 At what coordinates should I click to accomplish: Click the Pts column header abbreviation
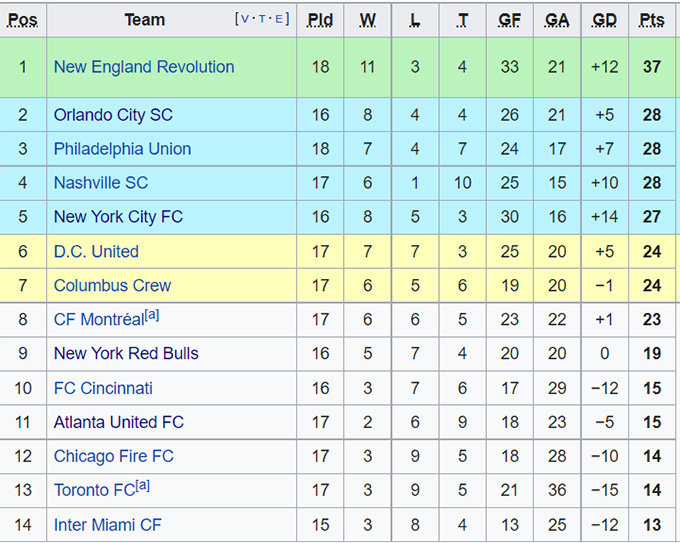point(652,20)
